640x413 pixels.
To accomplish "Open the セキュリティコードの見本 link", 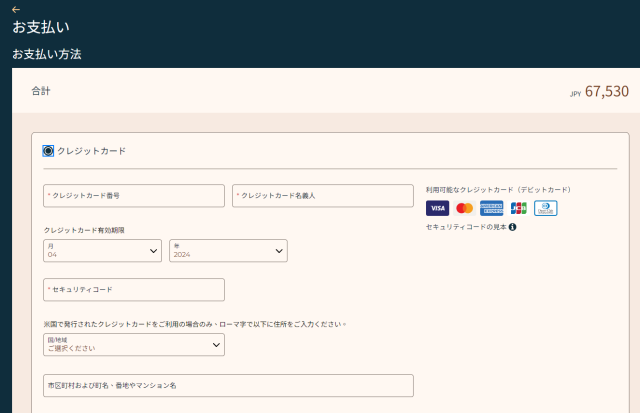I will pos(466,227).
